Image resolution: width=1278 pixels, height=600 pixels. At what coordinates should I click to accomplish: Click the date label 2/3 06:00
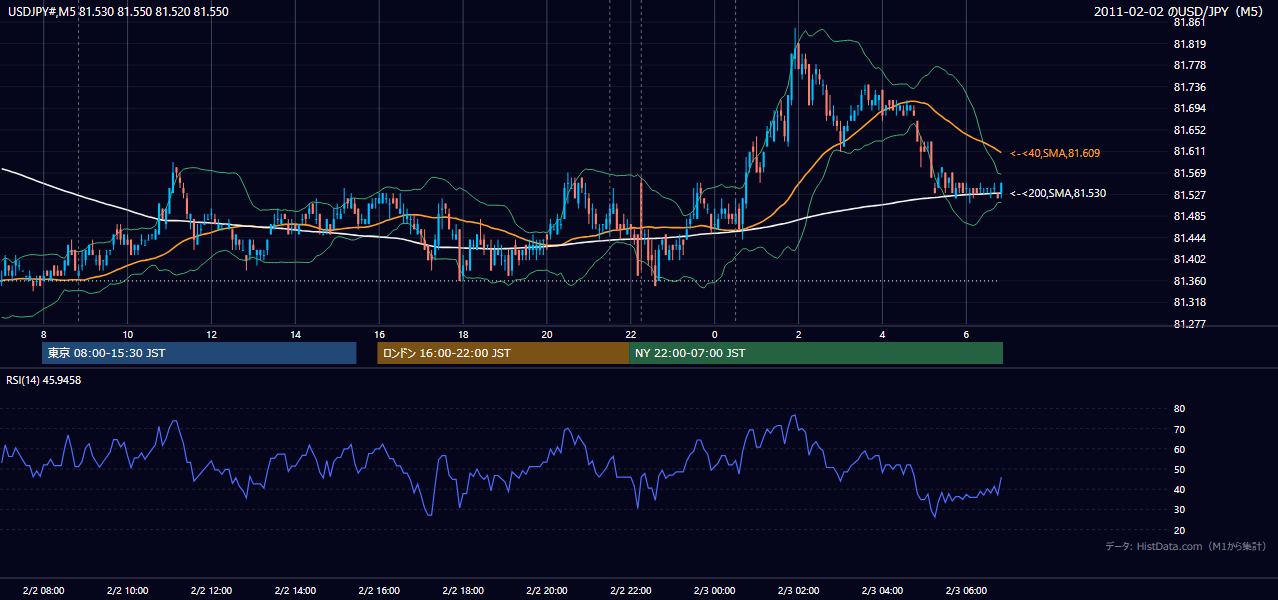[966, 591]
